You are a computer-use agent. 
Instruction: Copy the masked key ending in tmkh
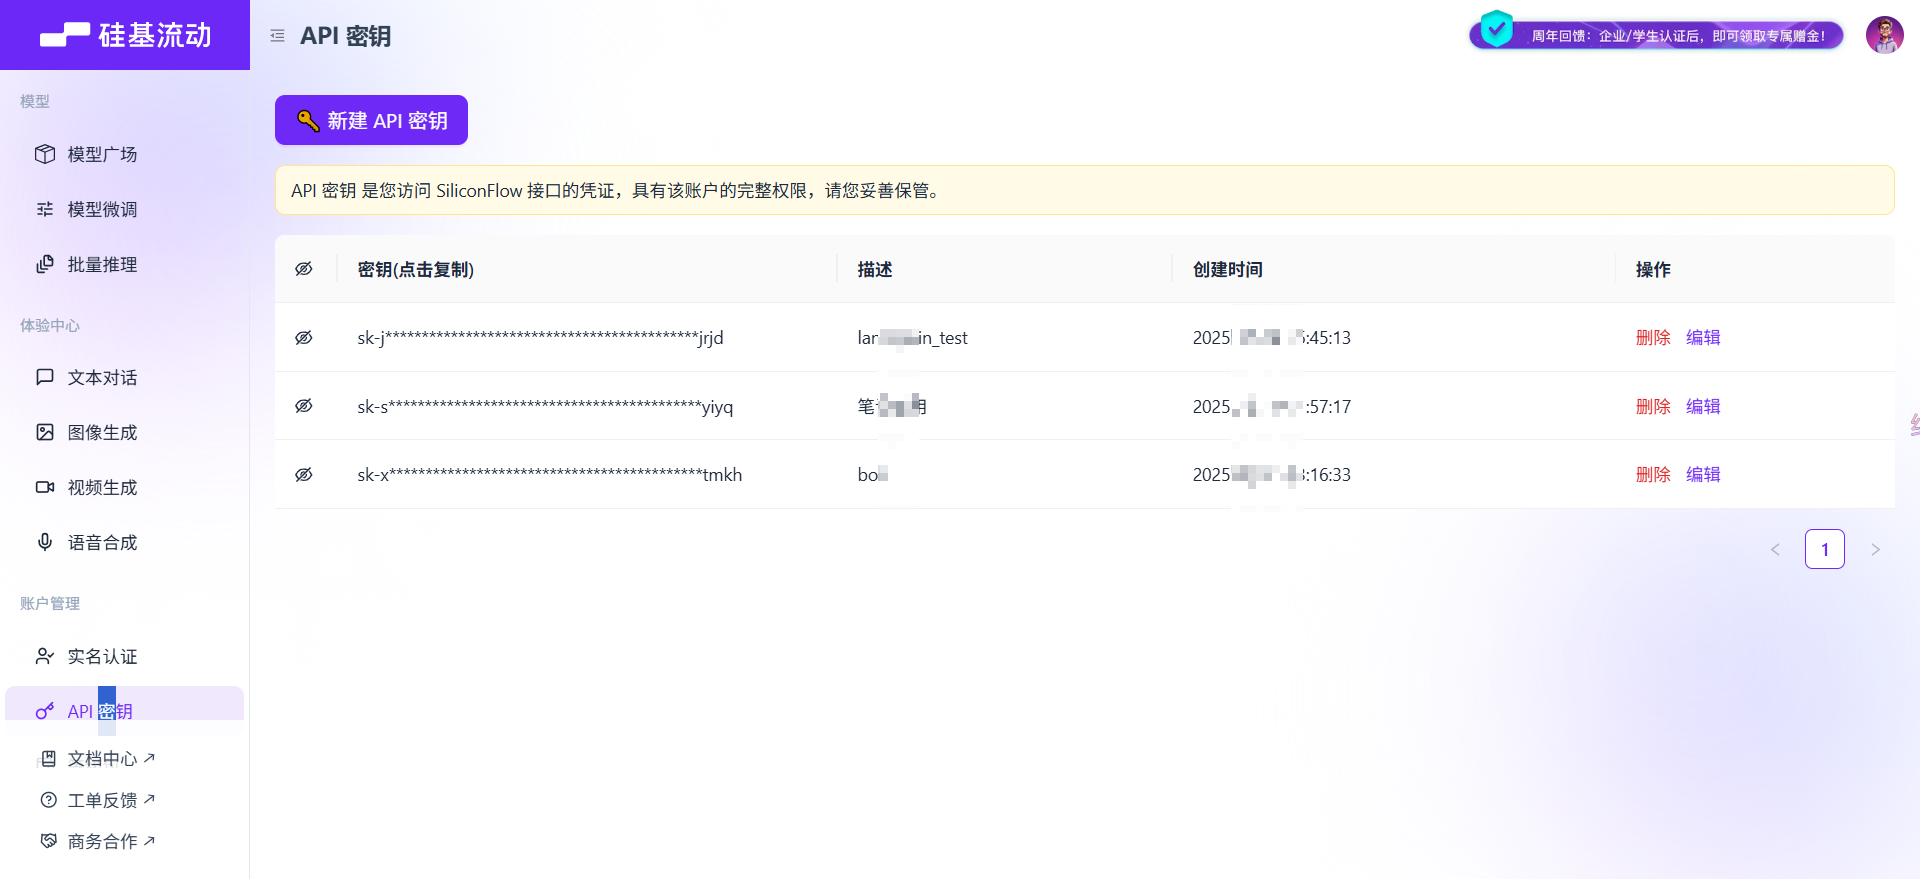549,475
